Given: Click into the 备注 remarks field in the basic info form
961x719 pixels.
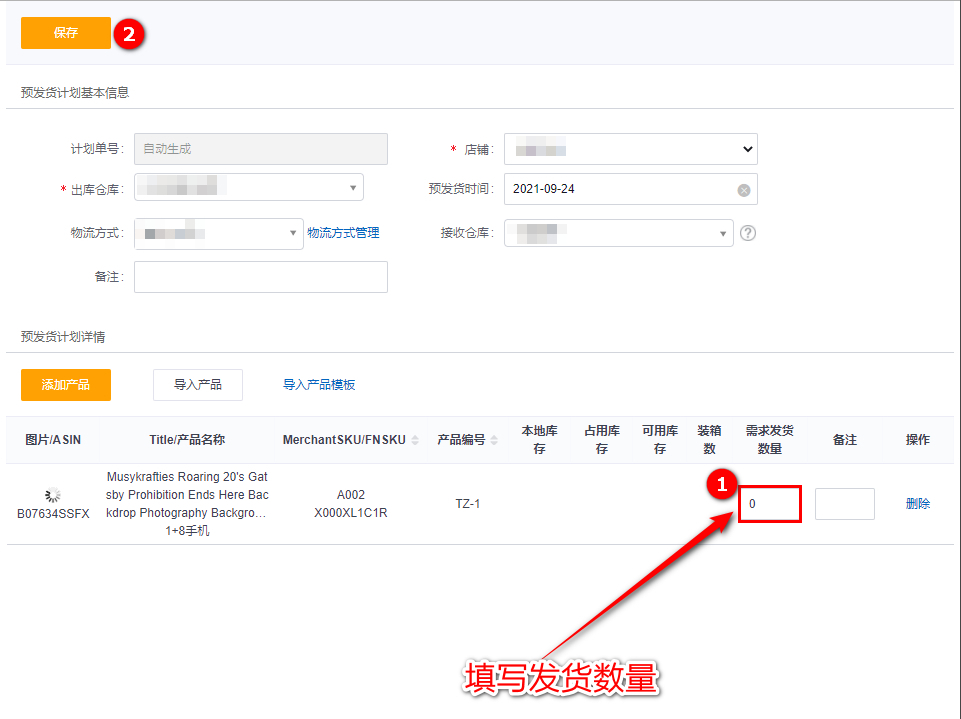Looking at the screenshot, I should tap(260, 277).
